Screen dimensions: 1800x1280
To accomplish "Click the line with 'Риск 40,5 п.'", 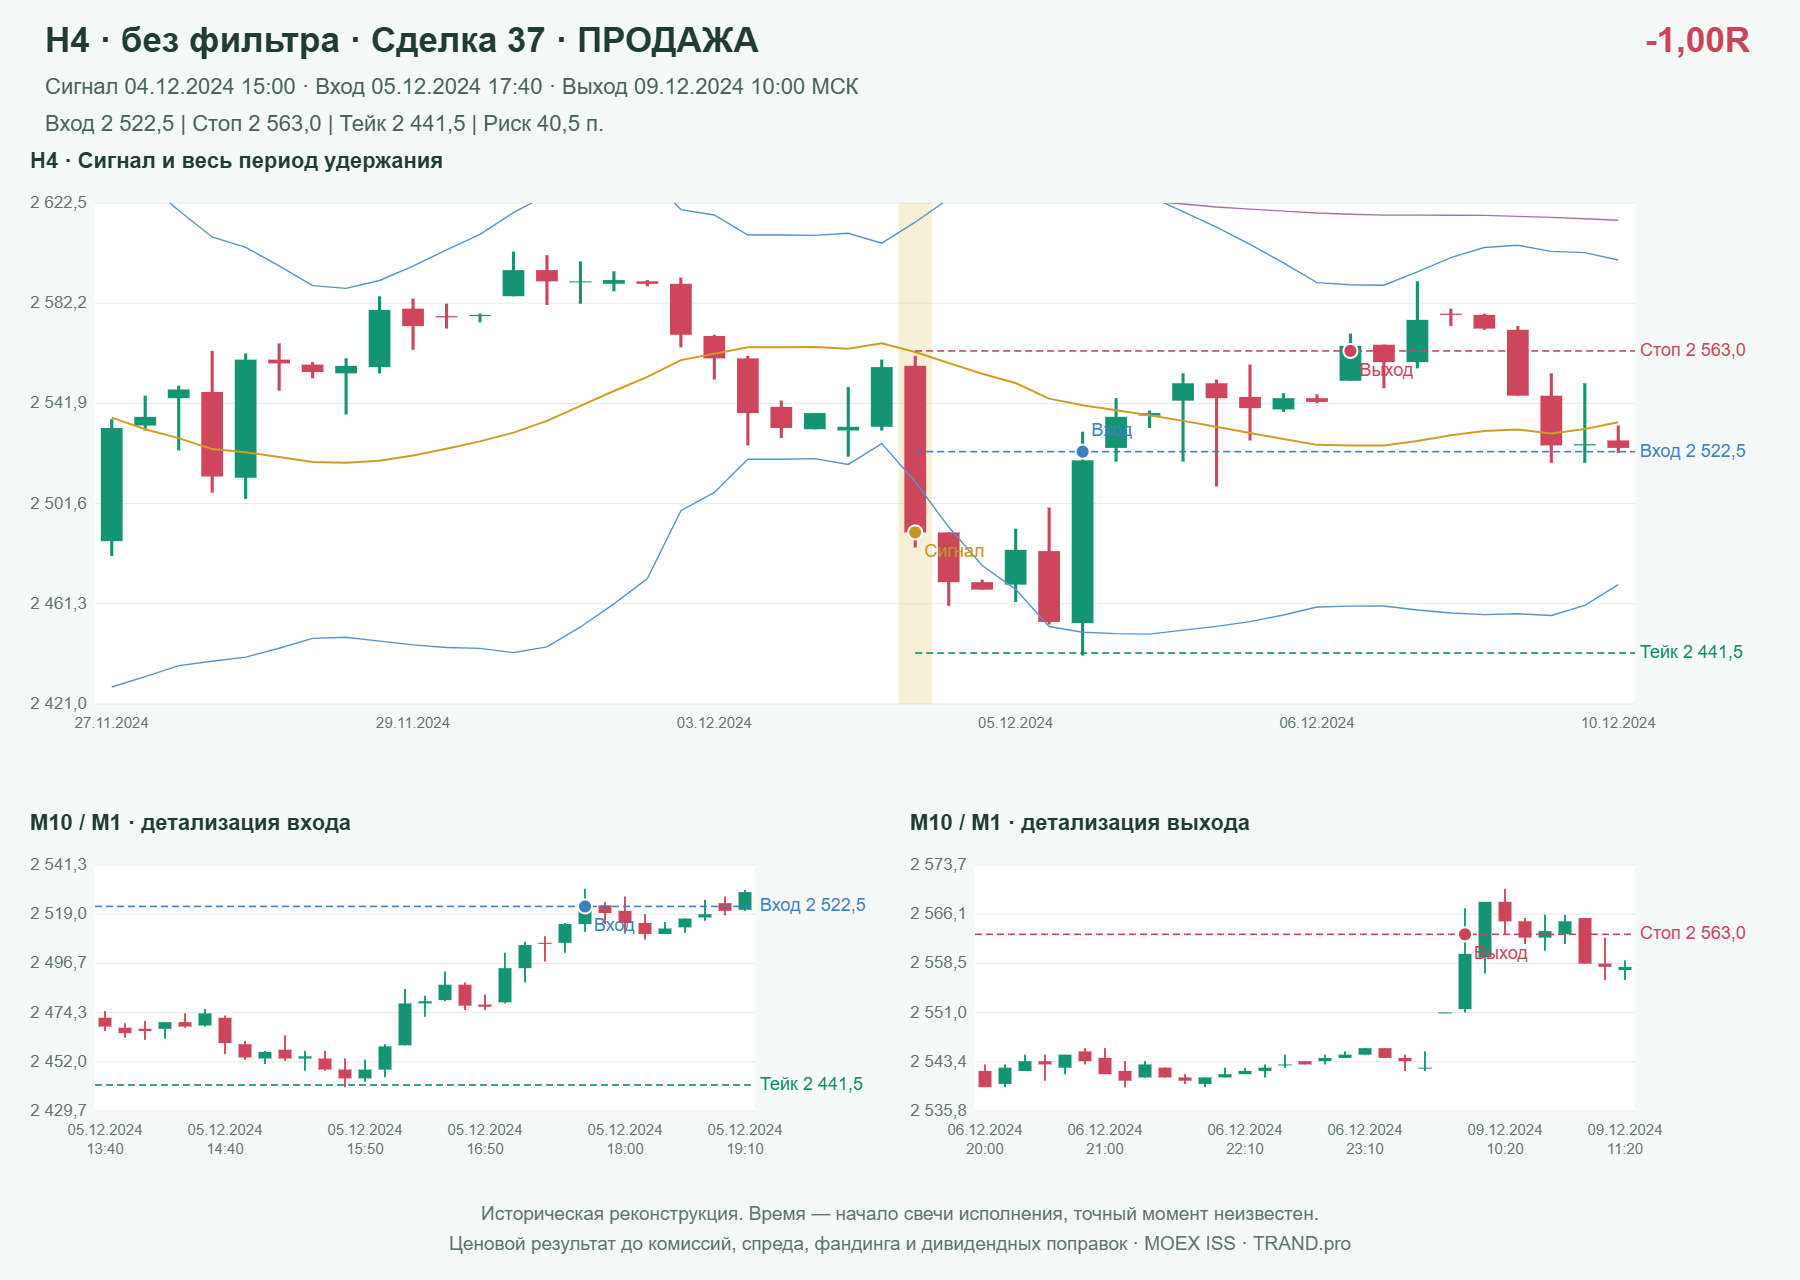I will tap(324, 124).
